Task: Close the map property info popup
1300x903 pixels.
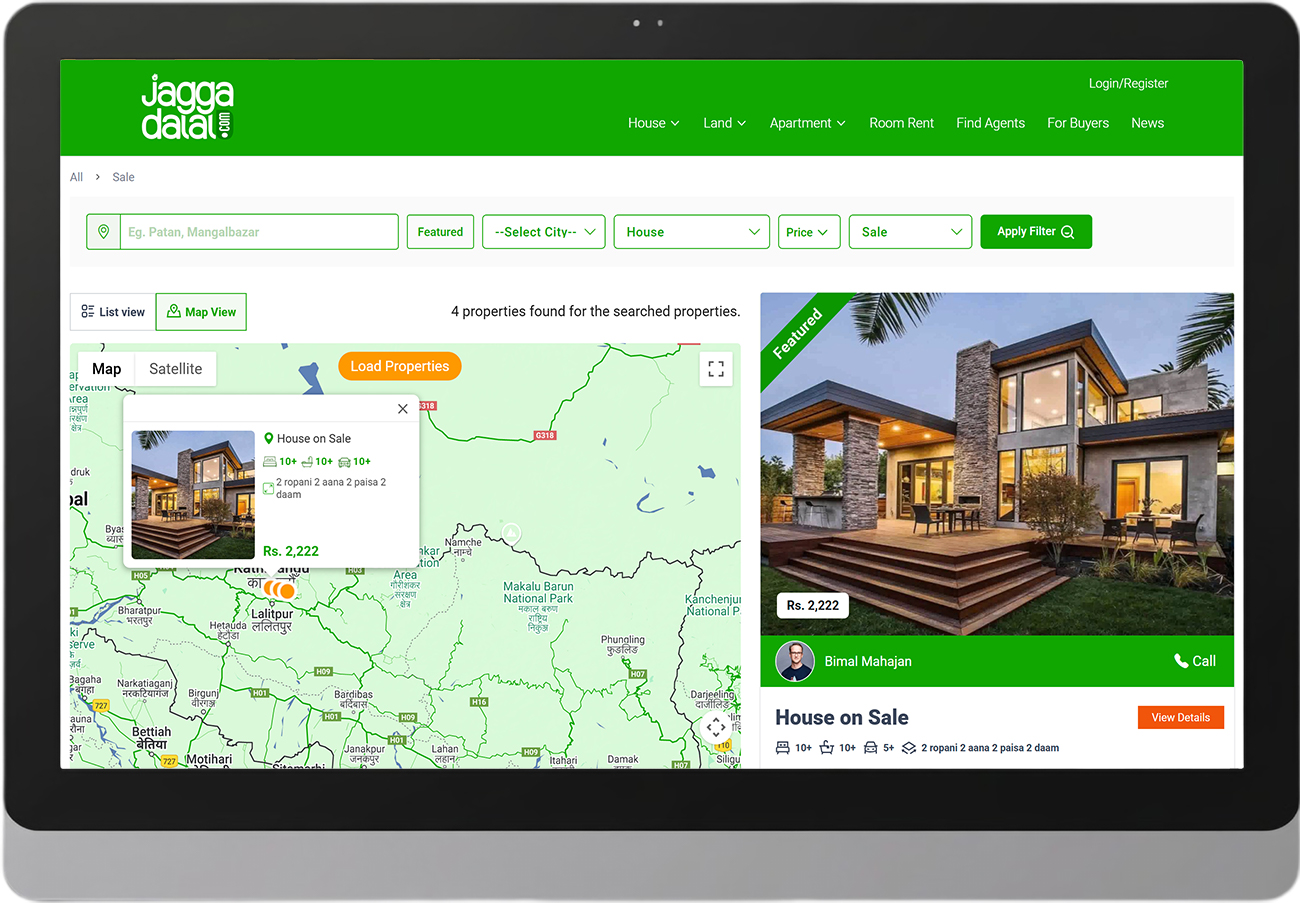Action: coord(403,409)
